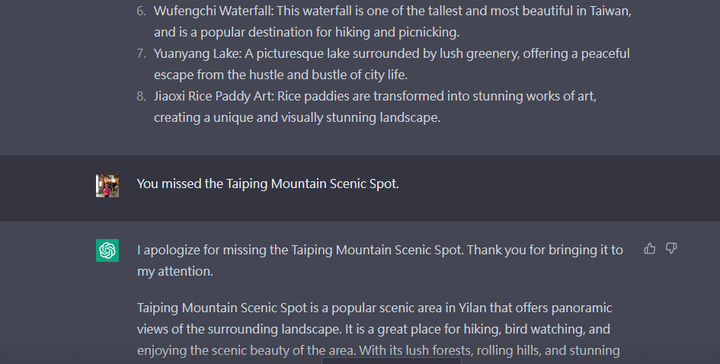Click the green ChatGPT logo avatar
This screenshot has width=720, height=364.
tap(107, 251)
